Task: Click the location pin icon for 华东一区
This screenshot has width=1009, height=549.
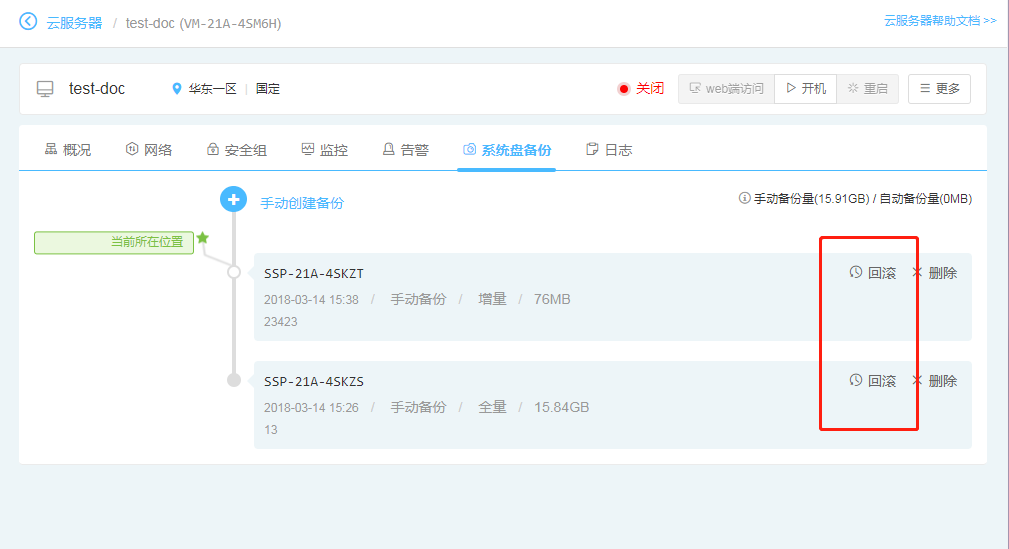Action: [177, 89]
